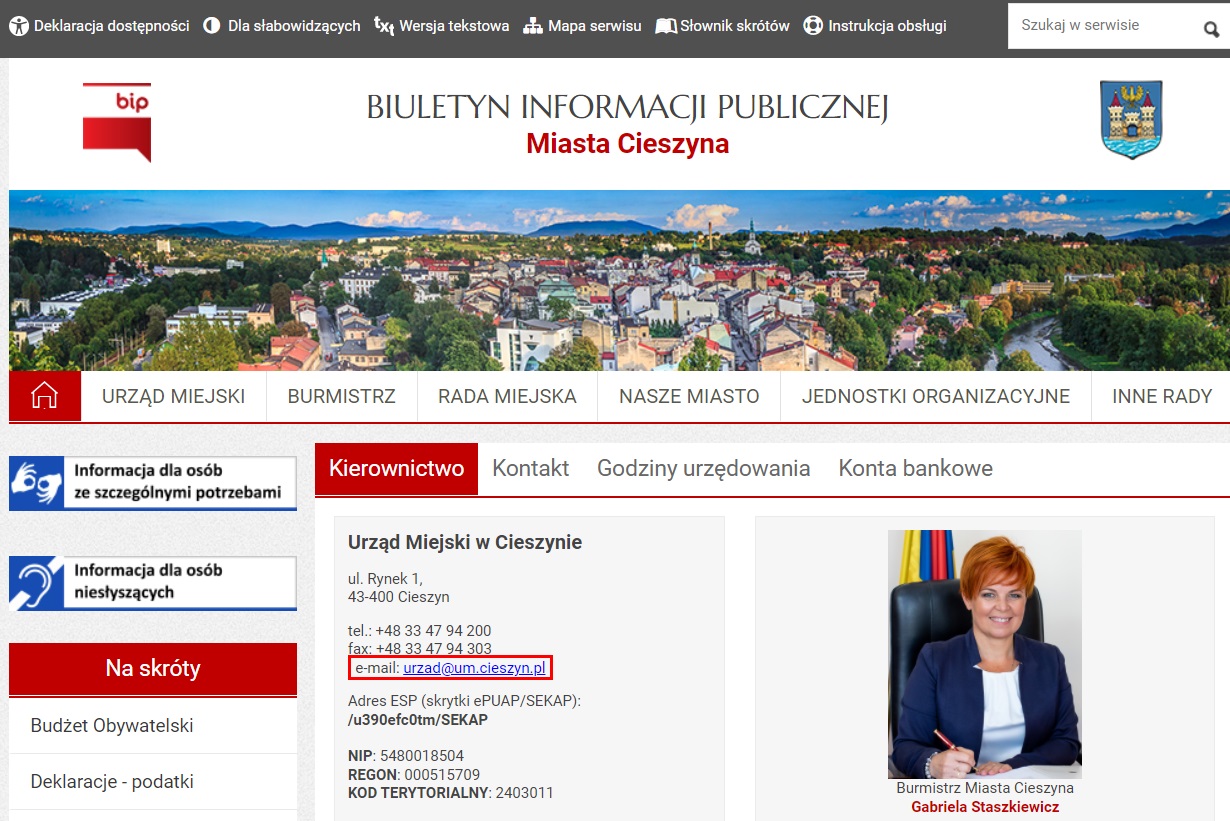
Task: Switch to the text version icon
Action: (383, 26)
